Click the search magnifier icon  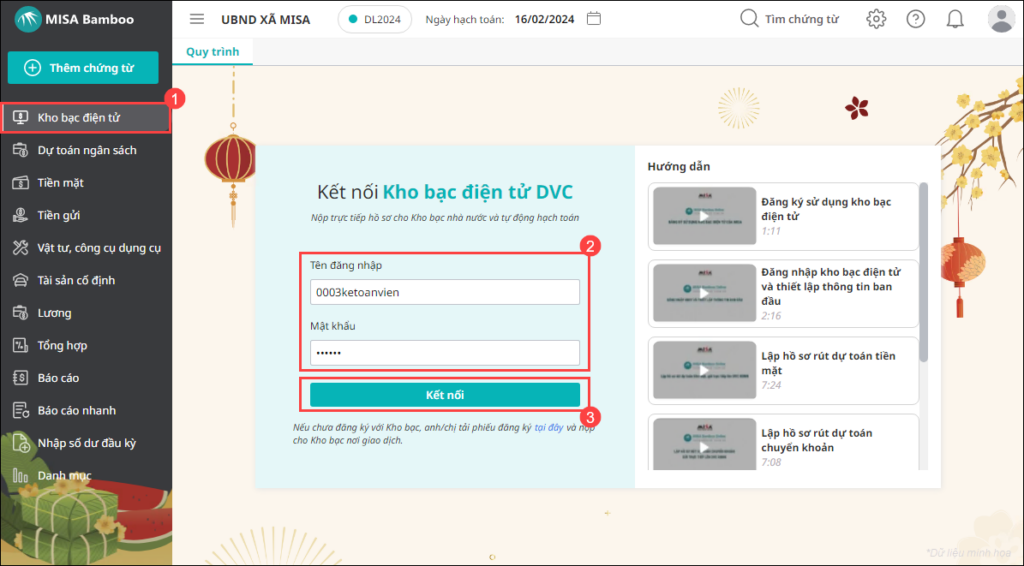(749, 18)
